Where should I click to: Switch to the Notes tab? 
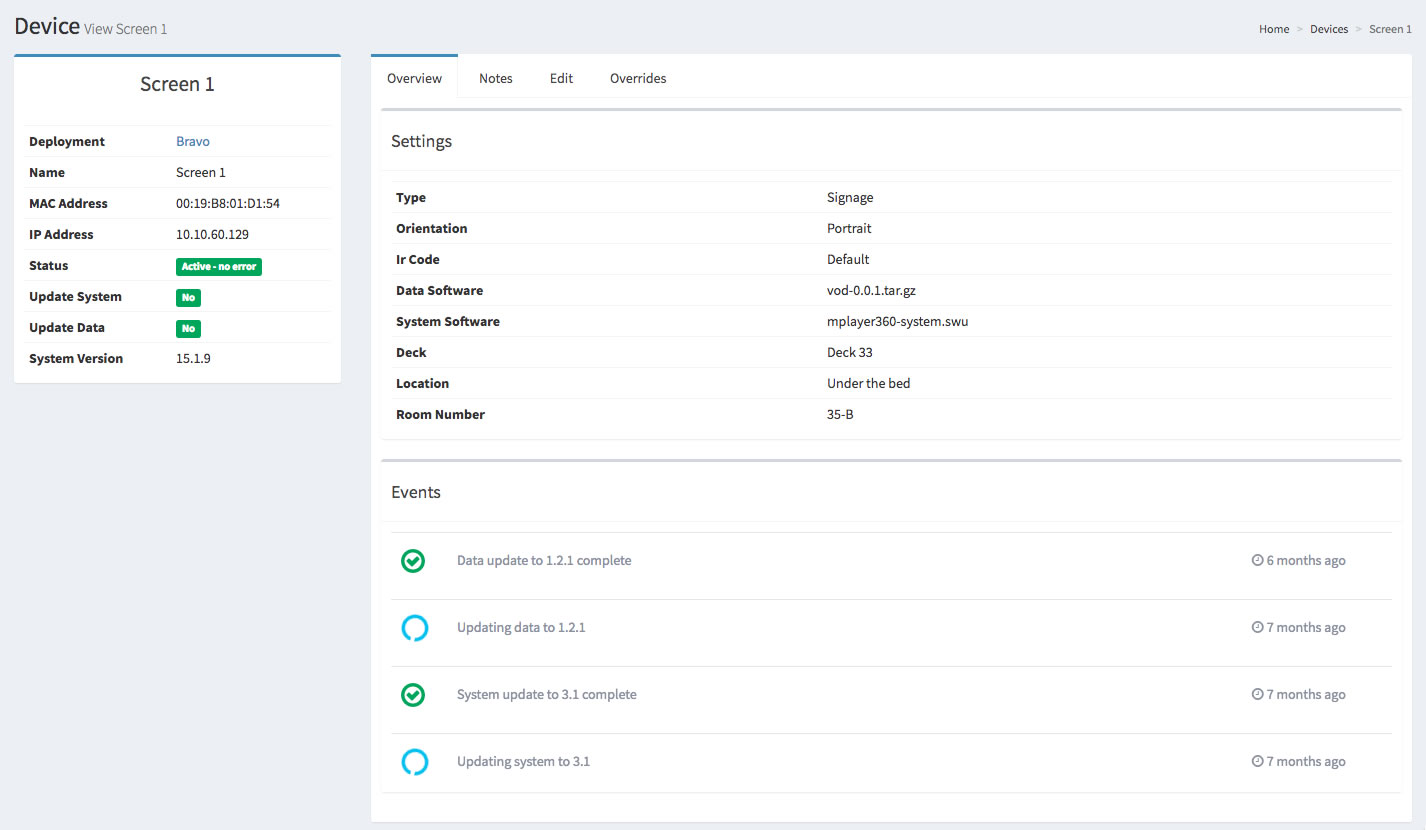[x=495, y=78]
